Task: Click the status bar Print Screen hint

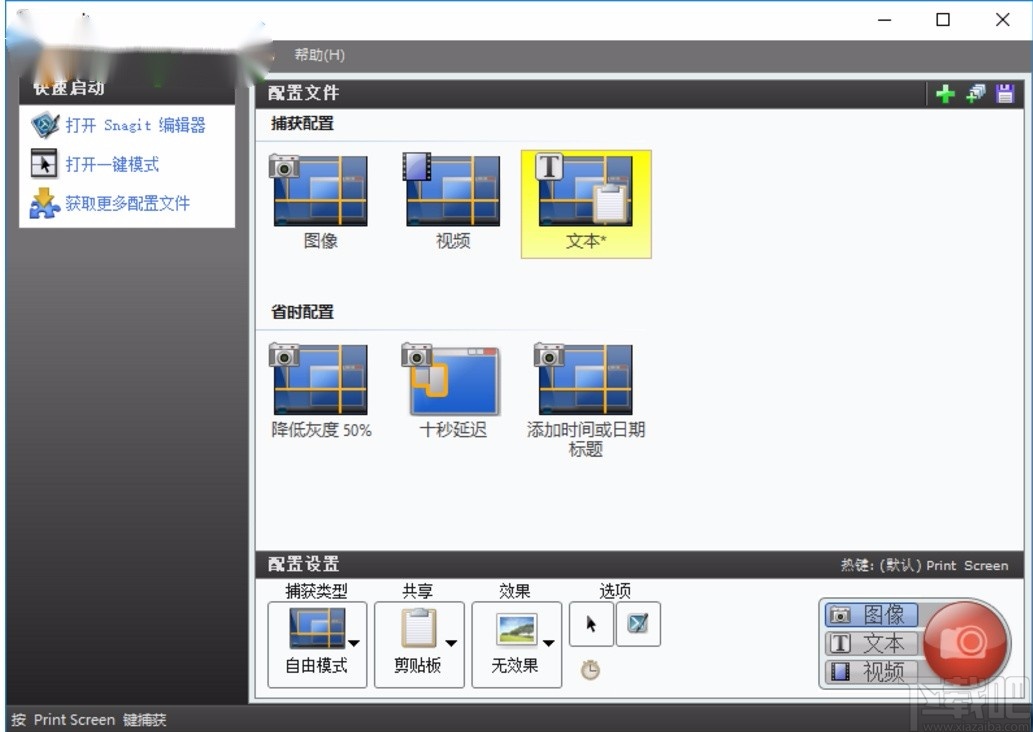Action: tap(89, 719)
